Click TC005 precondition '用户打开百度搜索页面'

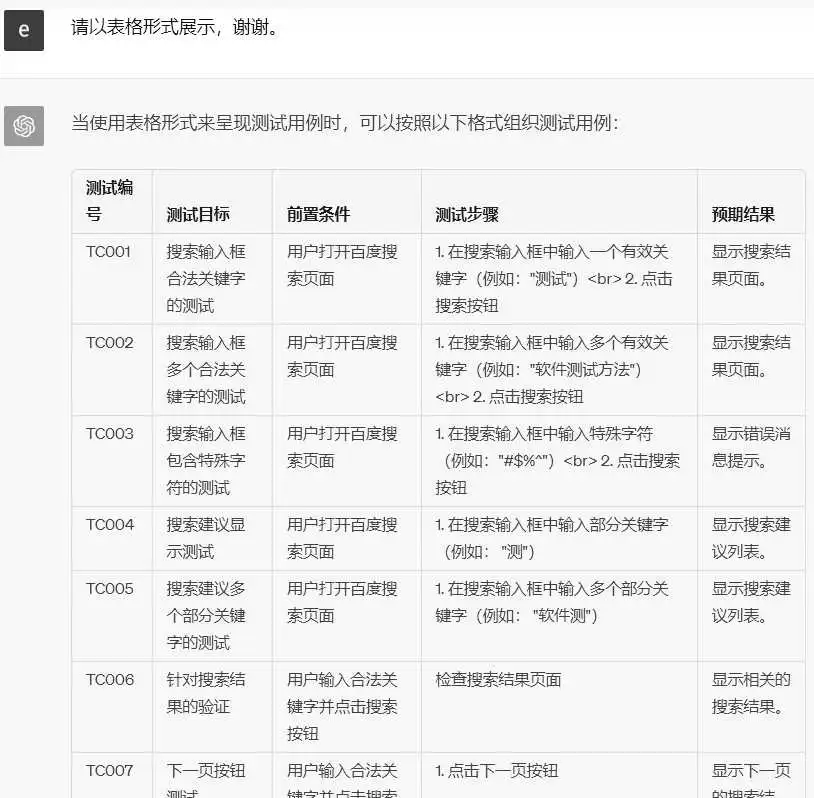click(342, 602)
